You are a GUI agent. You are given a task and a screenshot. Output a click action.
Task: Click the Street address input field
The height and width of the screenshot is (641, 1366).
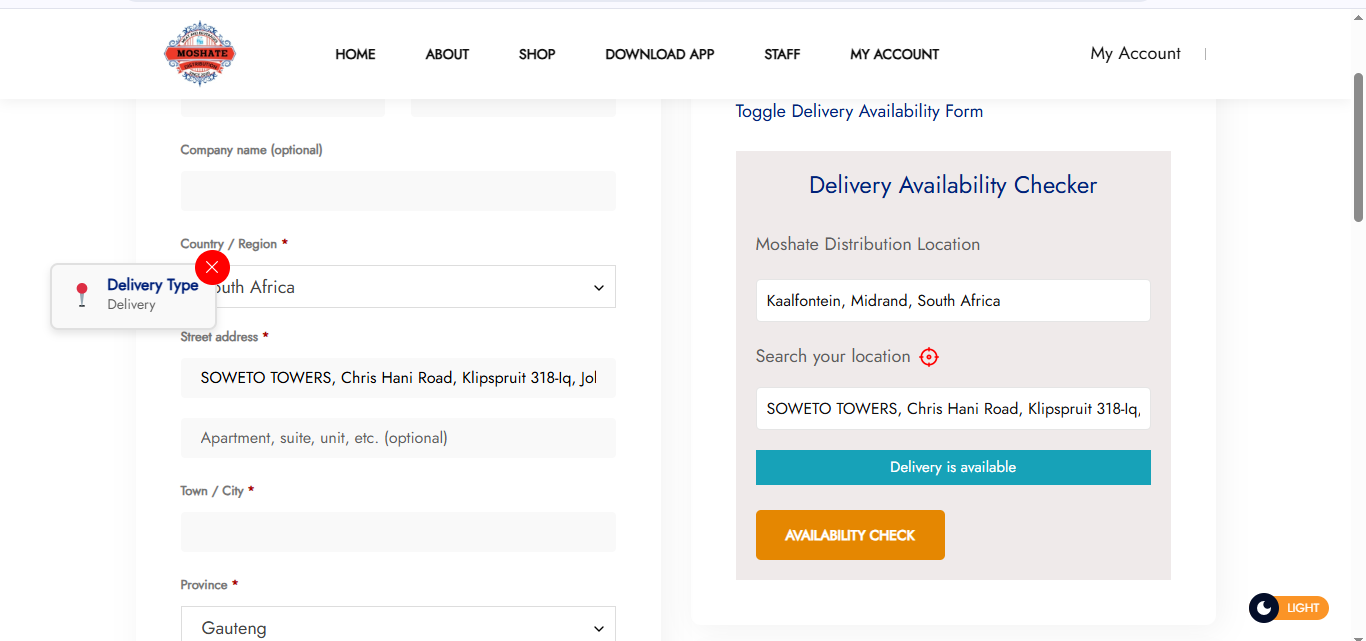click(398, 377)
